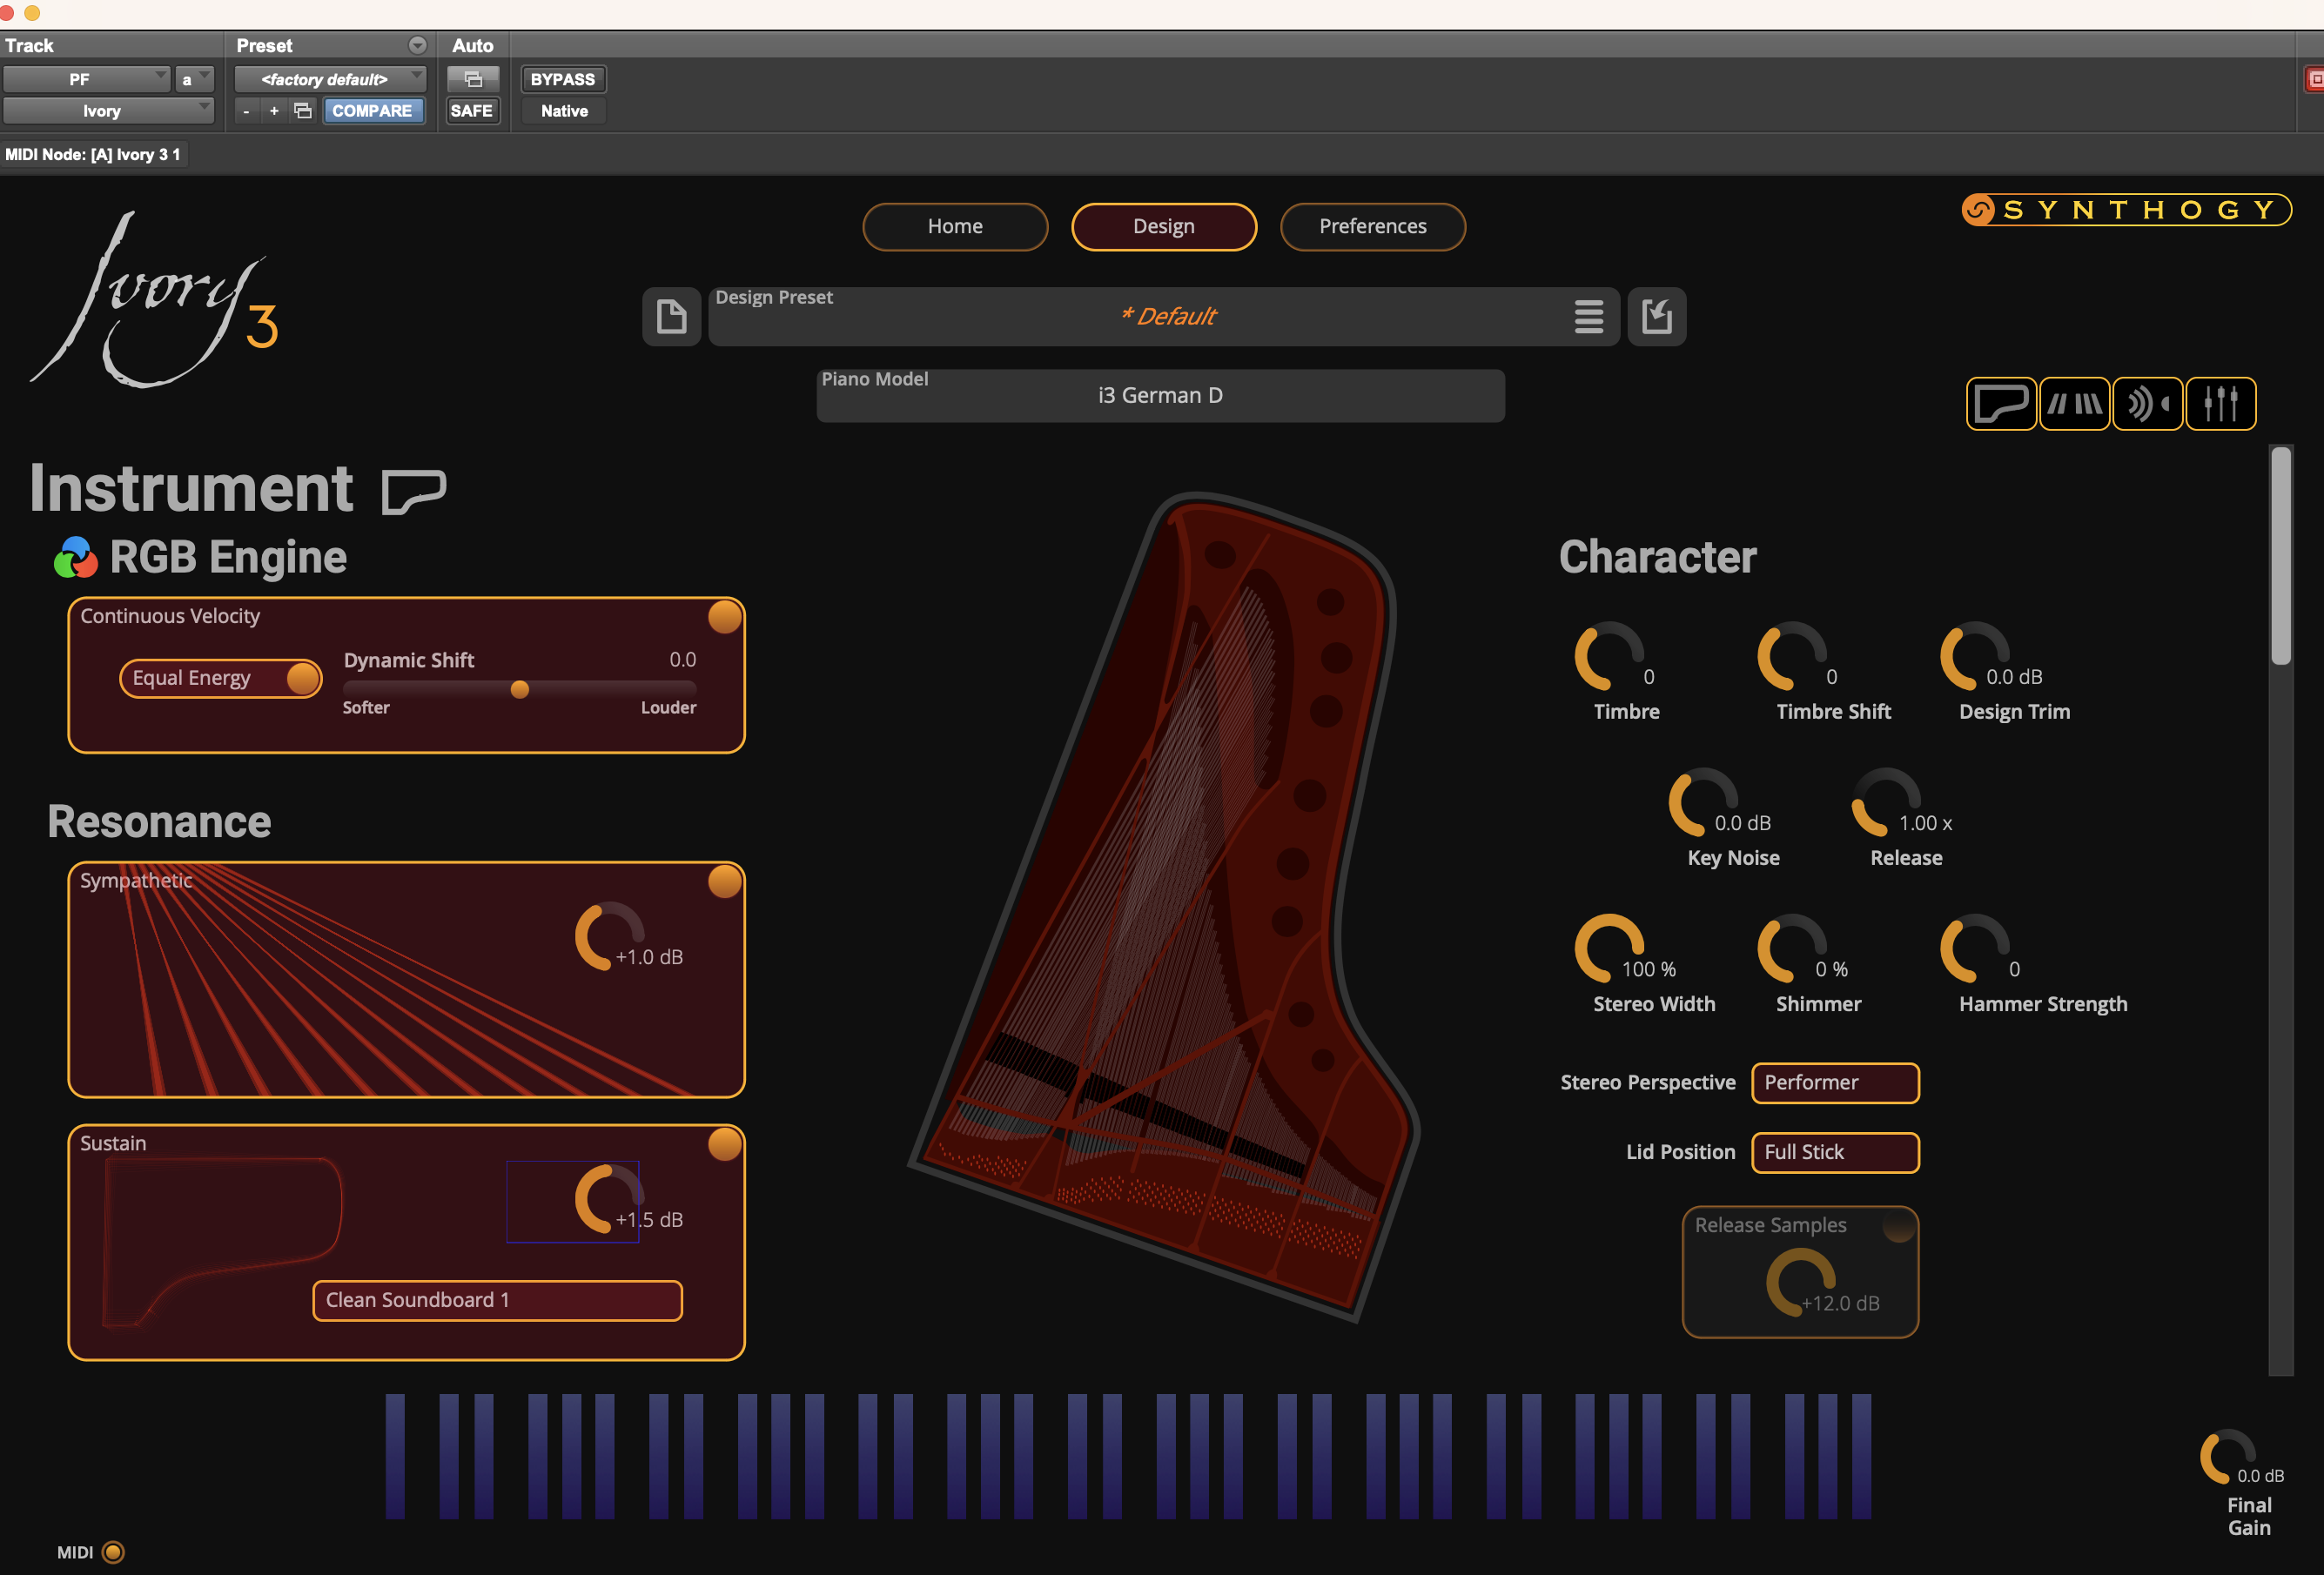Toggle the BYPASS button
This screenshot has height=1575, width=2324.
(563, 79)
